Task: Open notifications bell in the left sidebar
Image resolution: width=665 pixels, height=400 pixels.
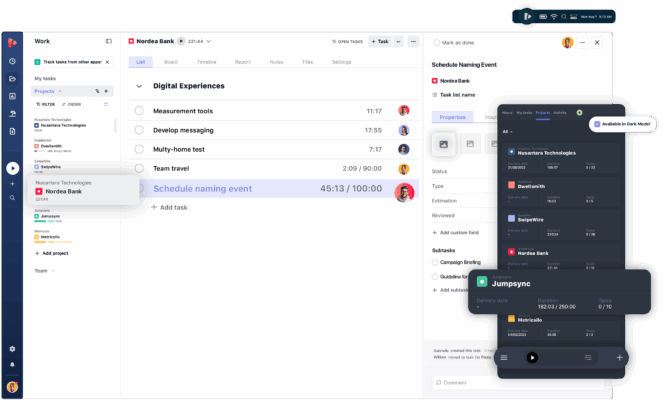Action: click(12, 364)
